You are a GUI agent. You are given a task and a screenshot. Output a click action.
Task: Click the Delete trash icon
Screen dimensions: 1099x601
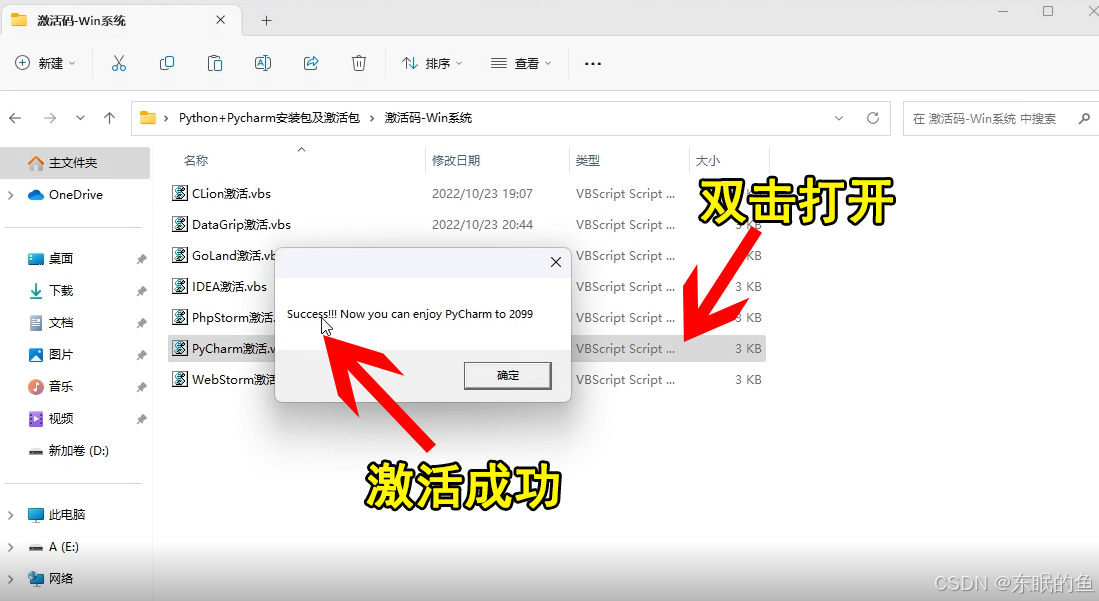click(359, 63)
